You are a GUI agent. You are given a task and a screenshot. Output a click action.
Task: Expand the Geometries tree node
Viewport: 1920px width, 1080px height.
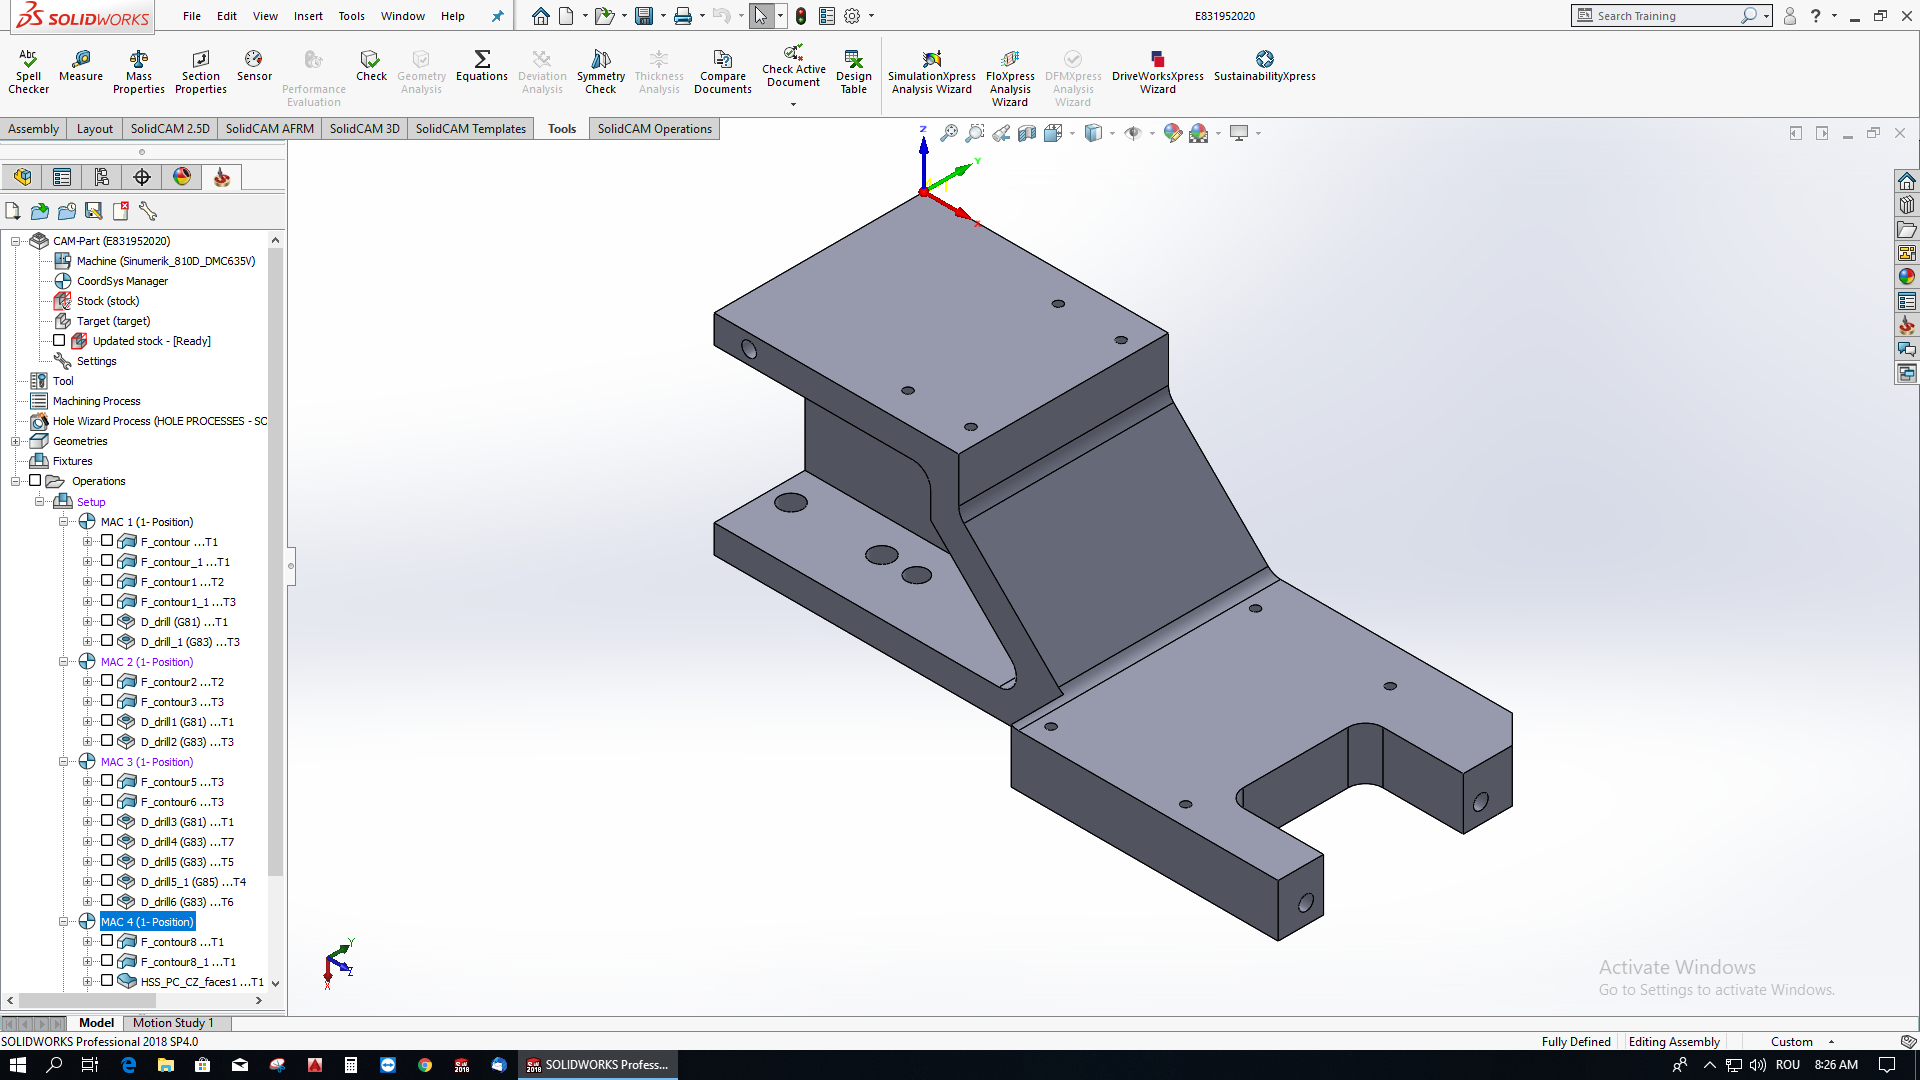(x=15, y=441)
